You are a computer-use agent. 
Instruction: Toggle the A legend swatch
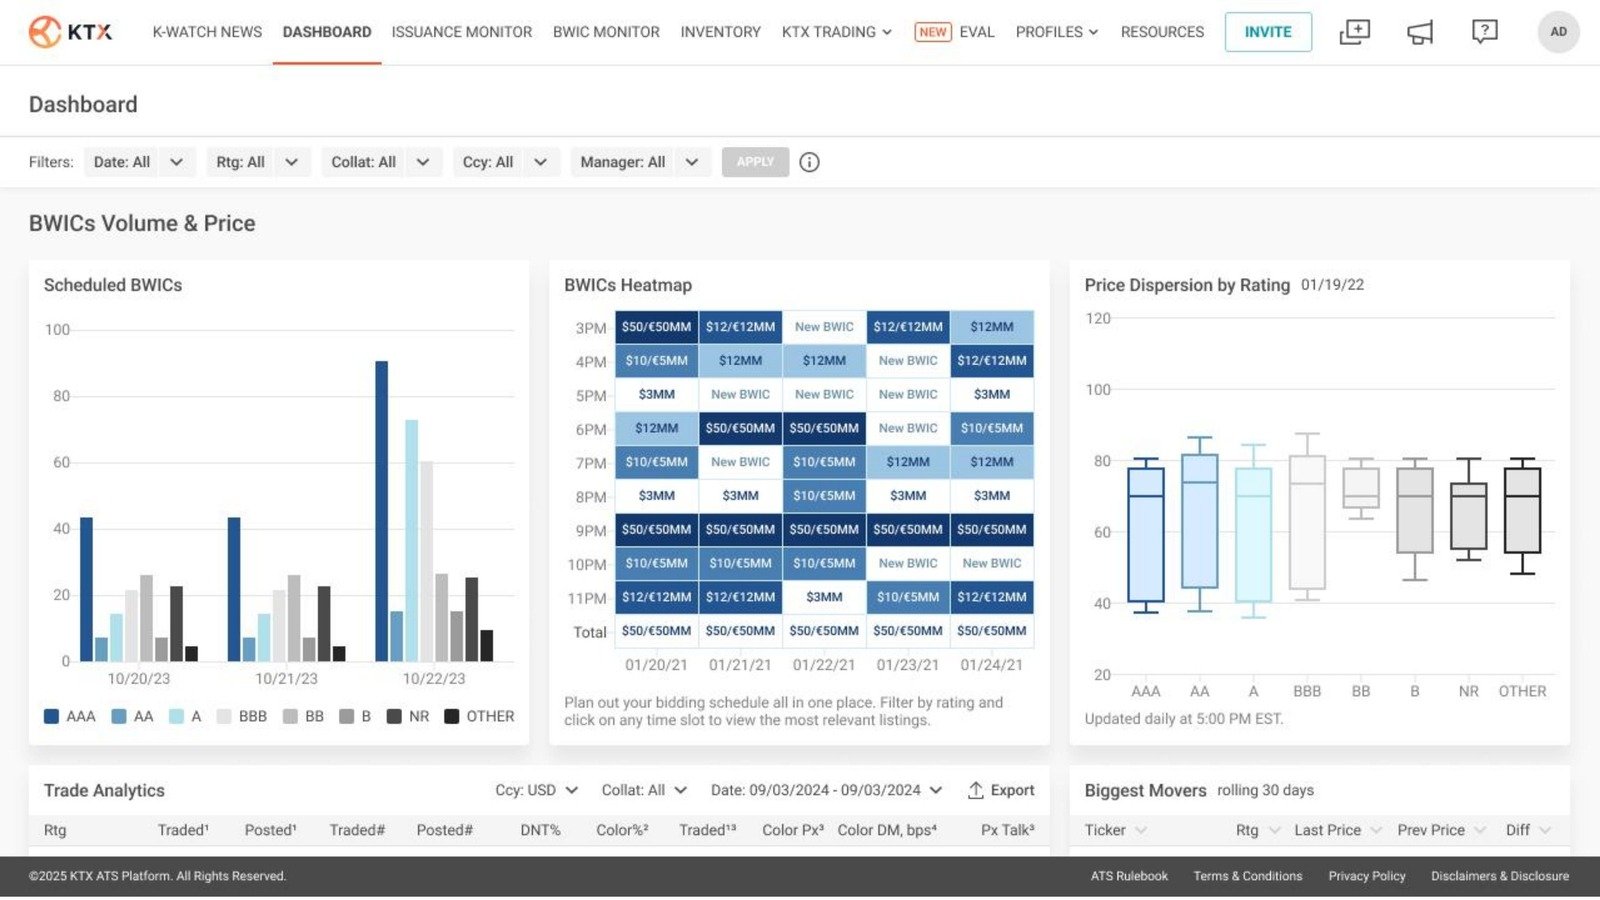(177, 716)
